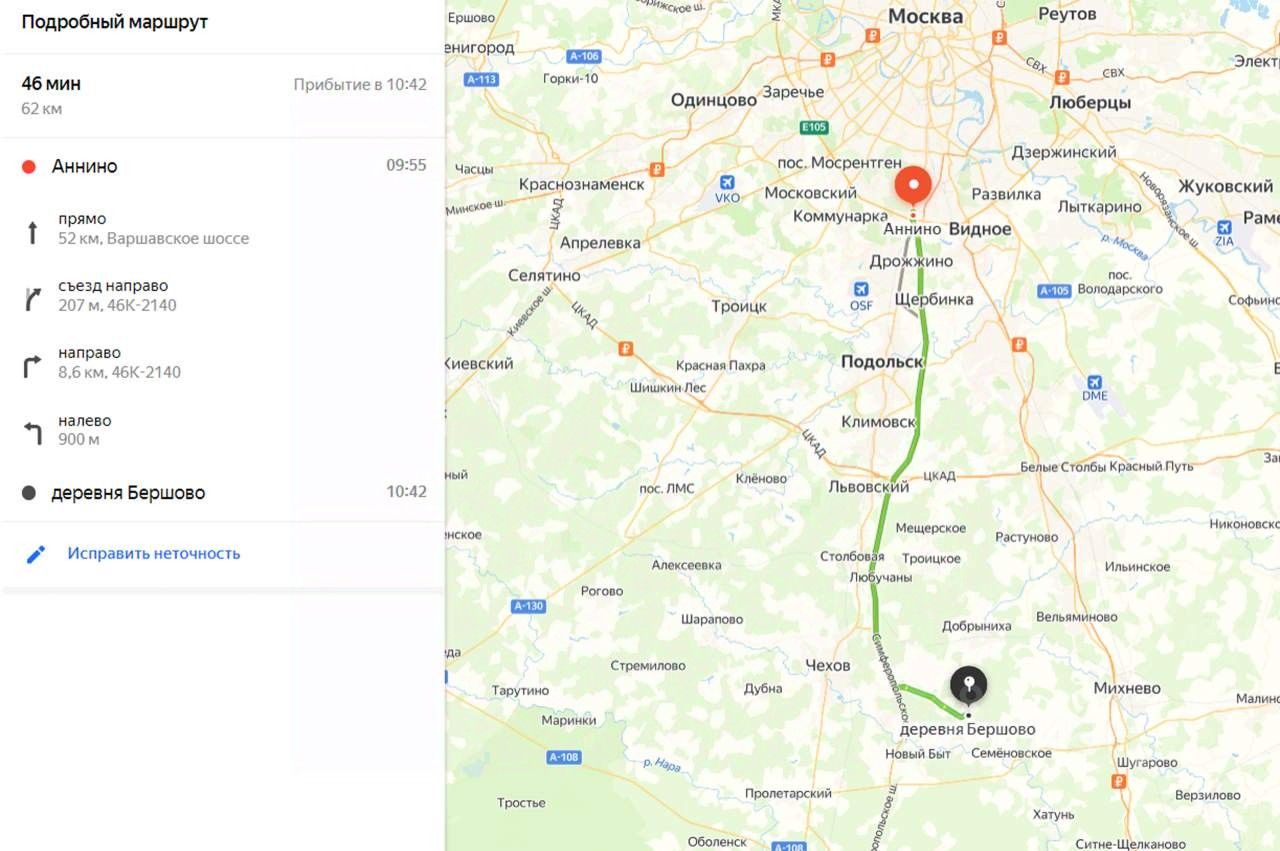Select route step съезд направо 207 м

pos(222,296)
